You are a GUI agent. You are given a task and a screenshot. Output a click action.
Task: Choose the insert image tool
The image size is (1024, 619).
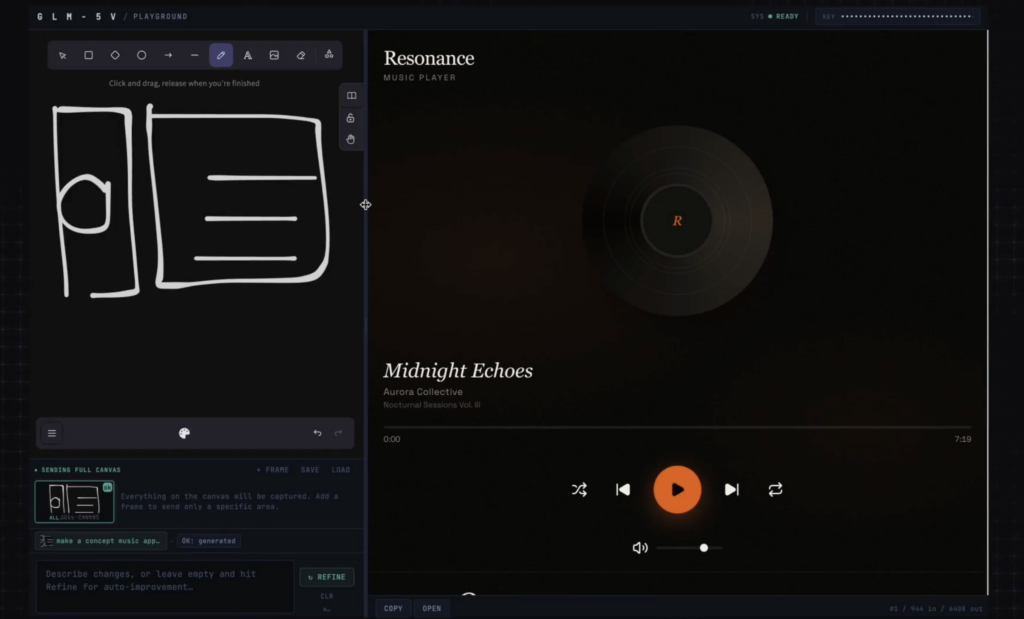[274, 56]
